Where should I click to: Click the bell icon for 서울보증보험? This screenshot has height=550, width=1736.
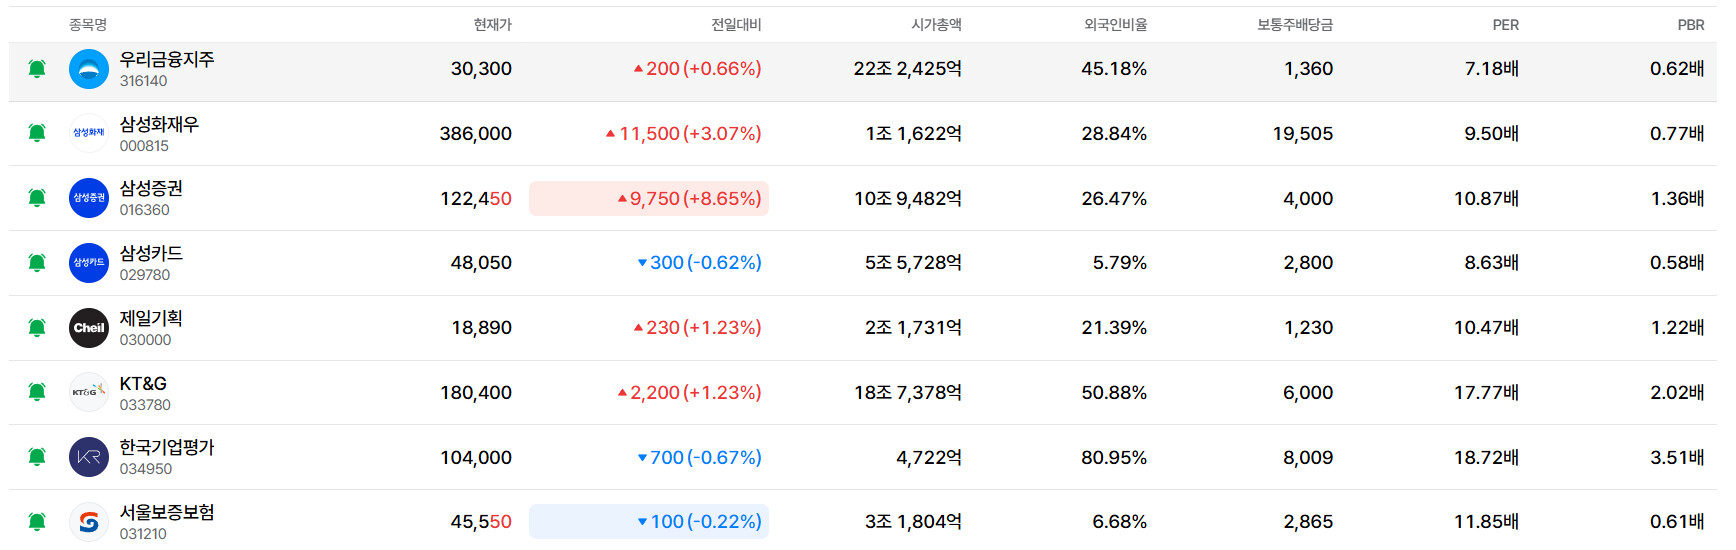pyautogui.click(x=37, y=522)
